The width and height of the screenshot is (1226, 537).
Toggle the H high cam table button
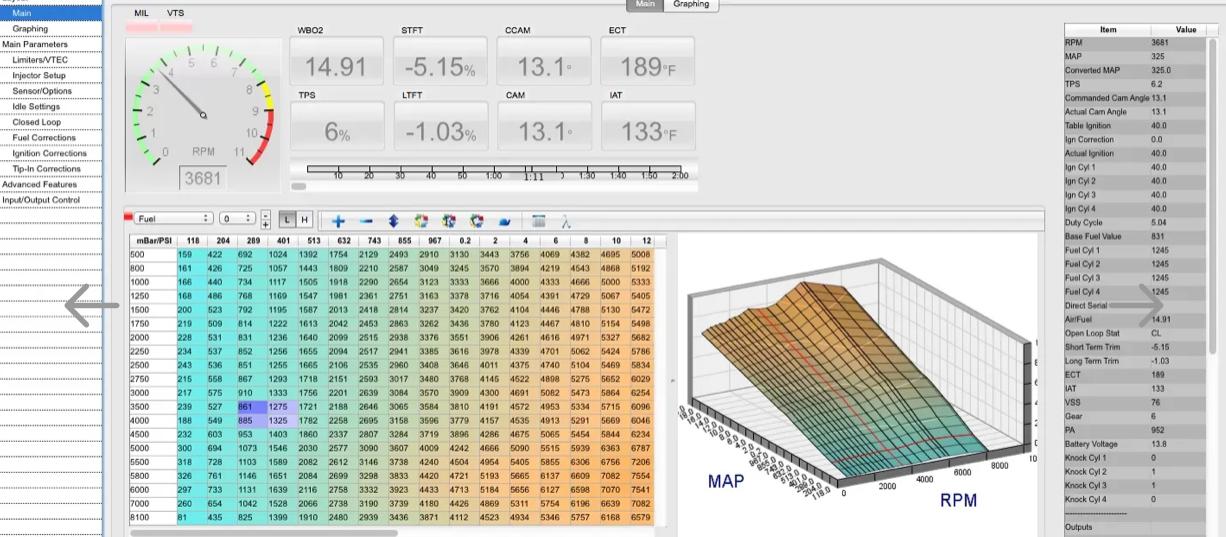304,219
